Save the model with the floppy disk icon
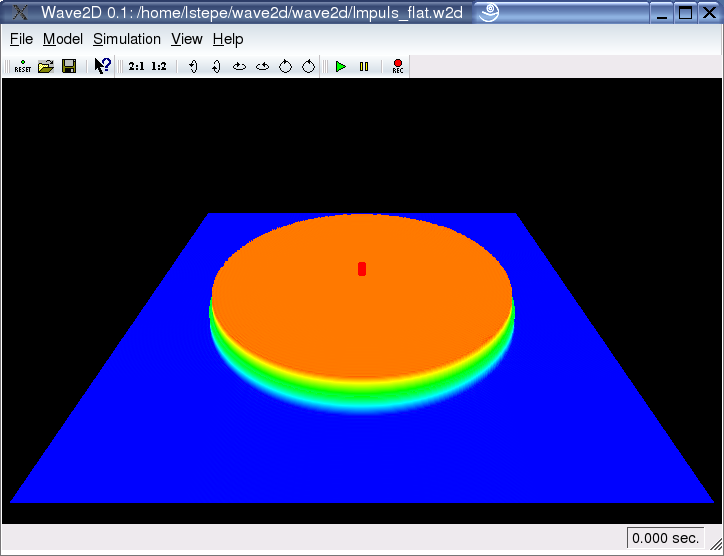The height and width of the screenshot is (556, 724). pos(69,66)
